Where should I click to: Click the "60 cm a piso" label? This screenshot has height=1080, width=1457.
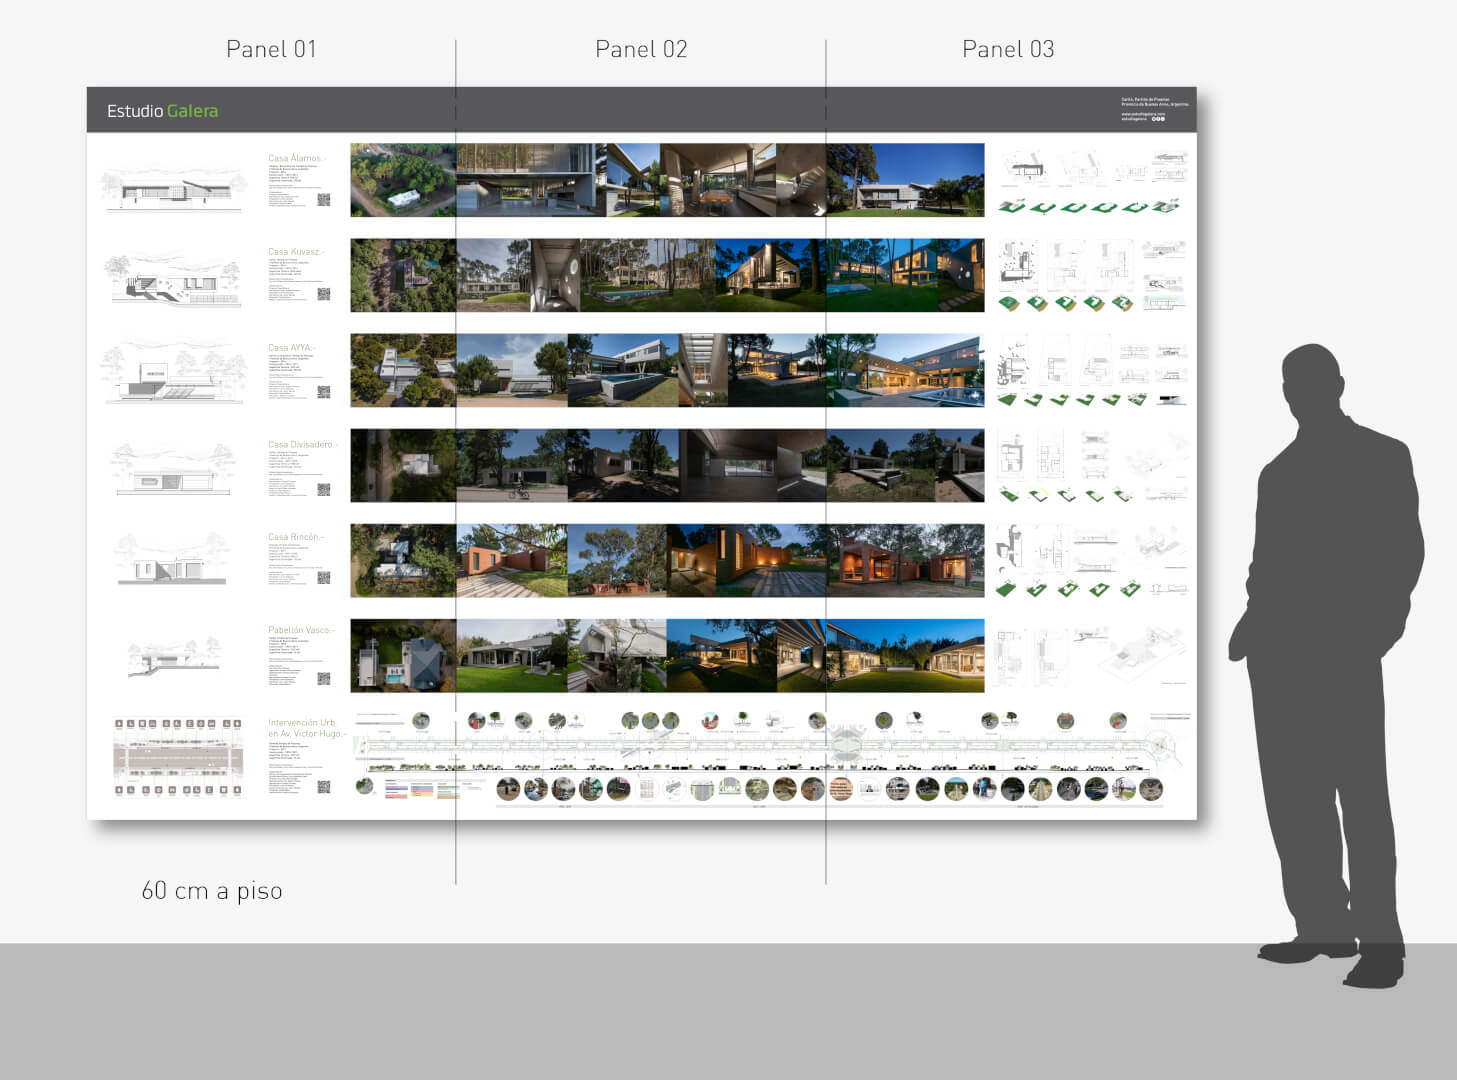[212, 890]
